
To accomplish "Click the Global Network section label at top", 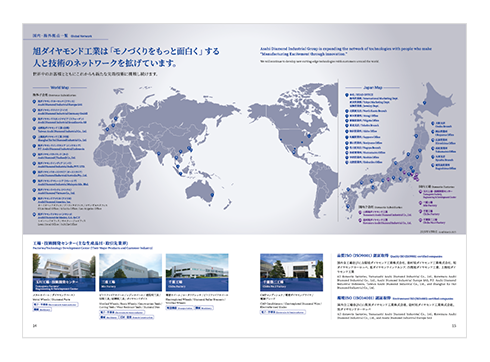I will pos(62,36).
